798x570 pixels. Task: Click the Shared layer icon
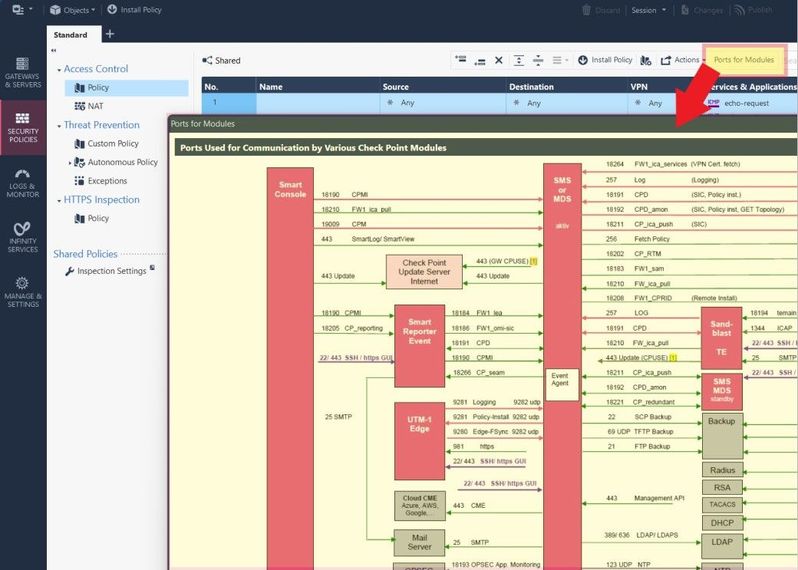tap(207, 60)
